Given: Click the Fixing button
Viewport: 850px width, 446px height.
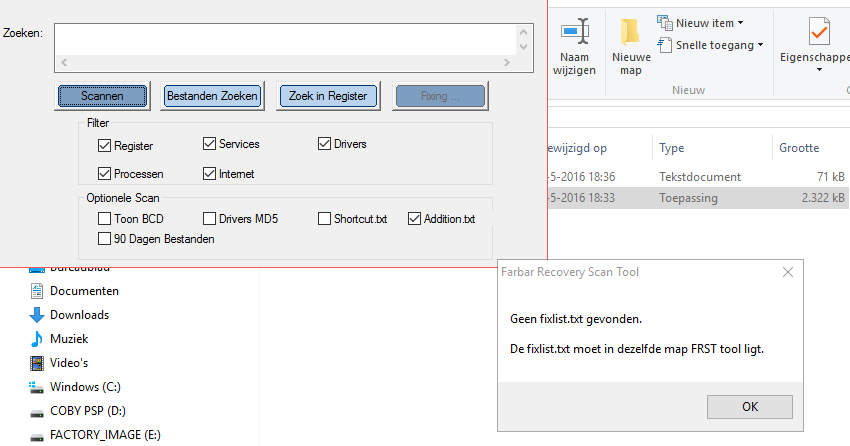Looking at the screenshot, I should (440, 96).
